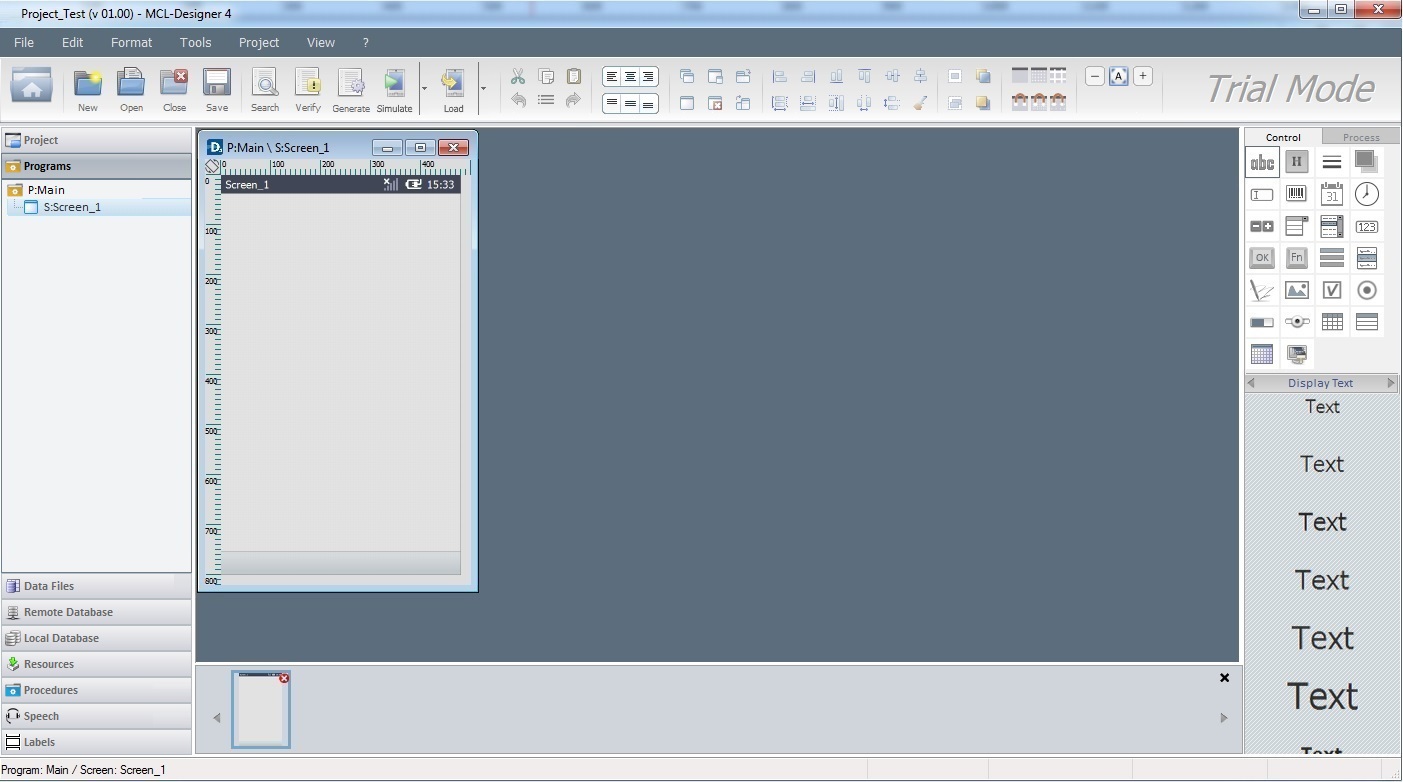This screenshot has height=782, width=1403.
Task: Click the Generate project icon
Action: (x=351, y=89)
